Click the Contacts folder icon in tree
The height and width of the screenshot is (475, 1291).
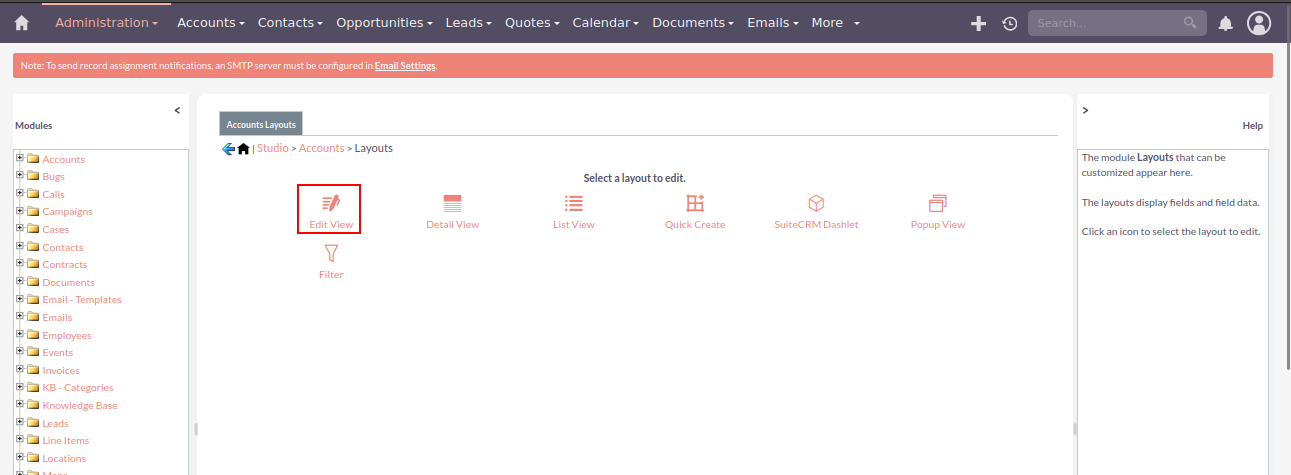pos(33,247)
